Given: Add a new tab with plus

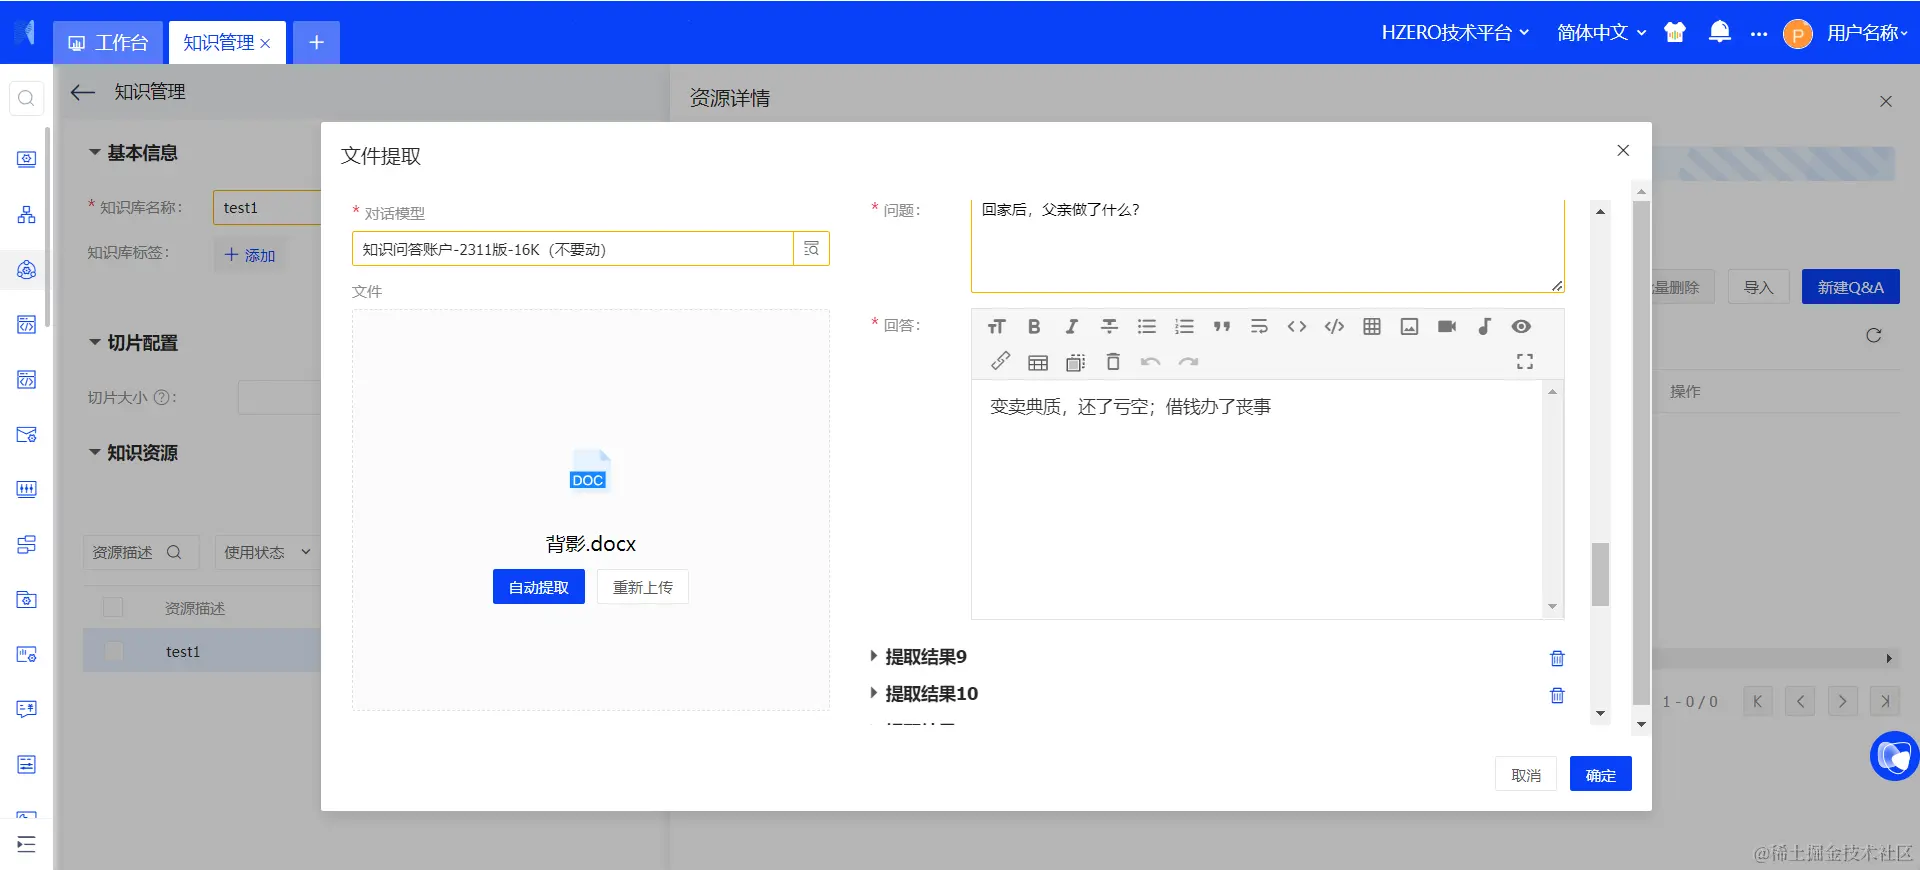Looking at the screenshot, I should pyautogui.click(x=316, y=42).
